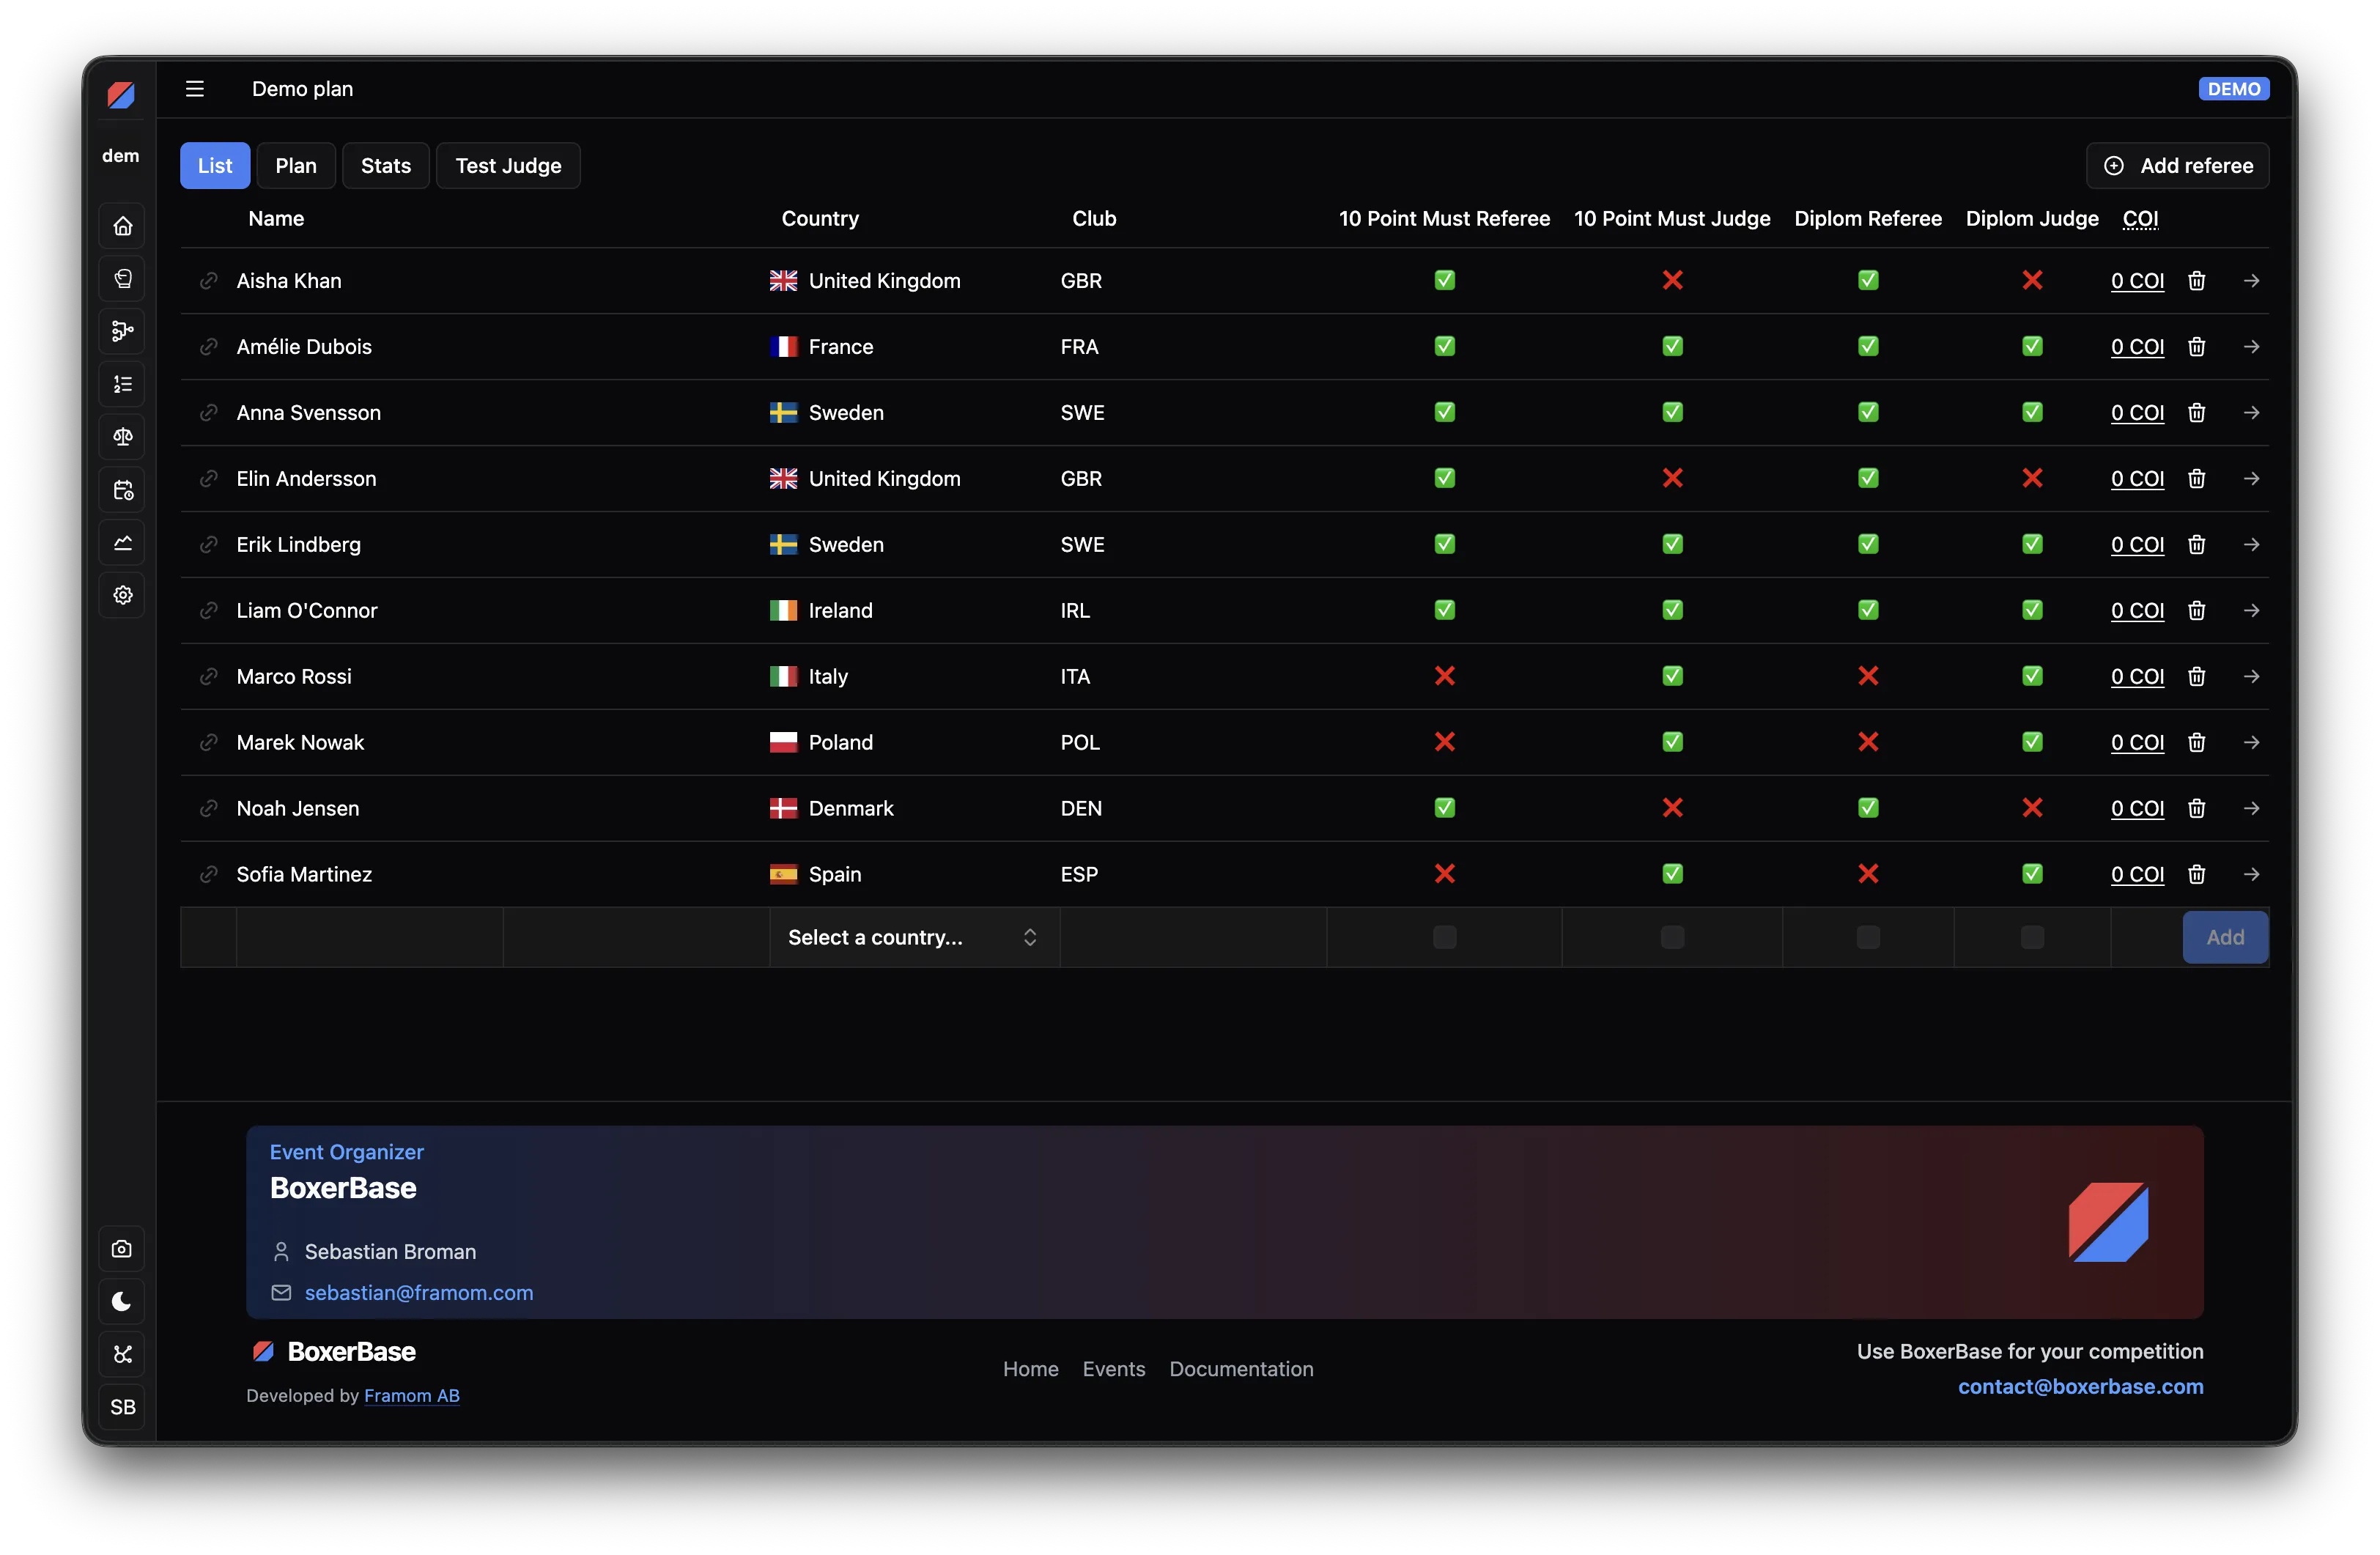Open Marco Rossi details arrow
This screenshot has width=2380, height=1555.
[x=2251, y=677]
